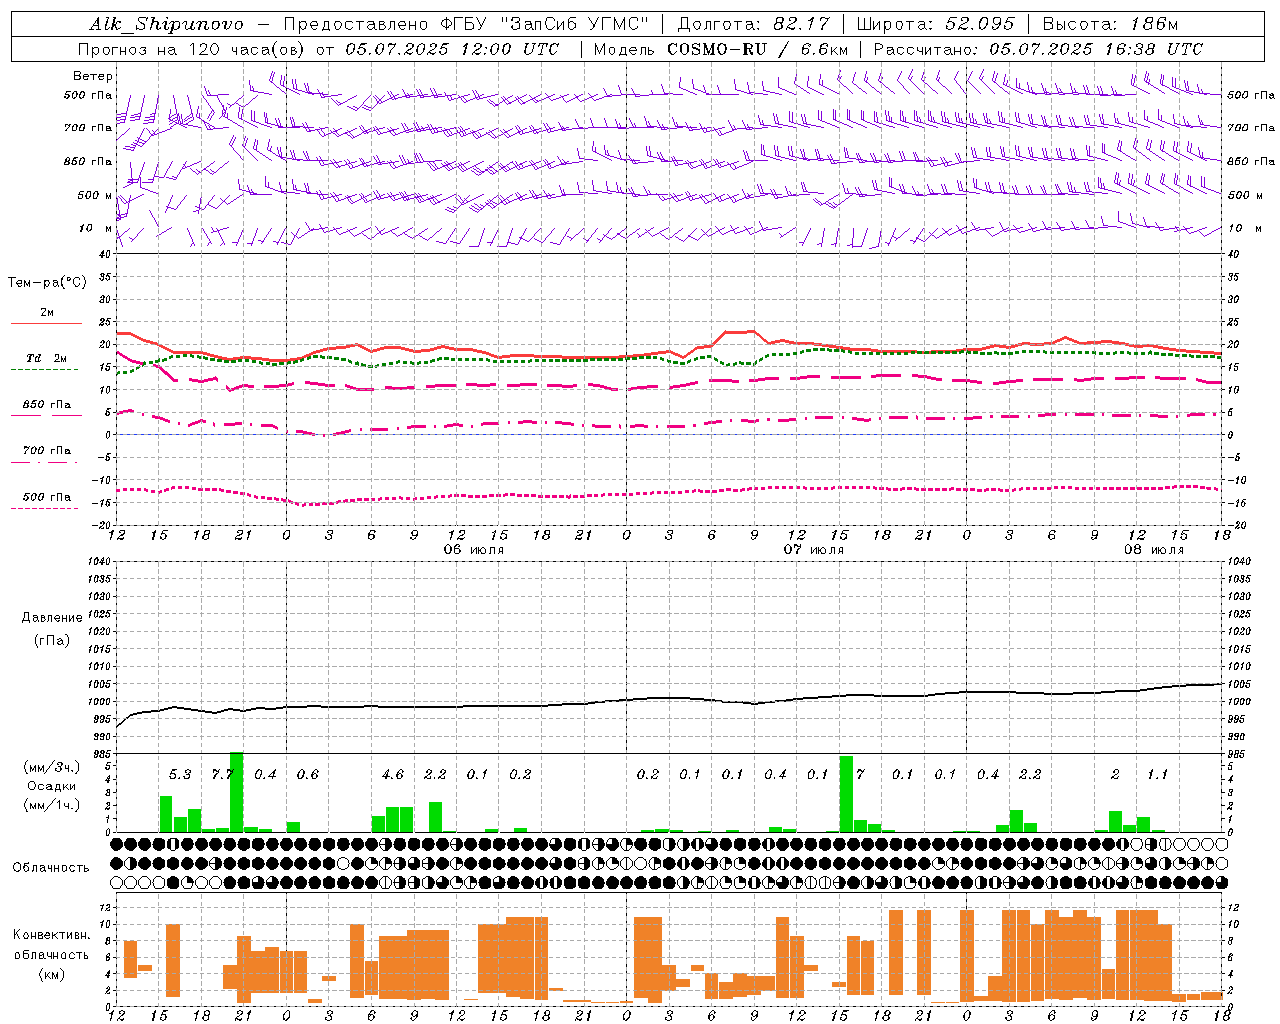Click the Конвективн. panel label

coord(51,935)
